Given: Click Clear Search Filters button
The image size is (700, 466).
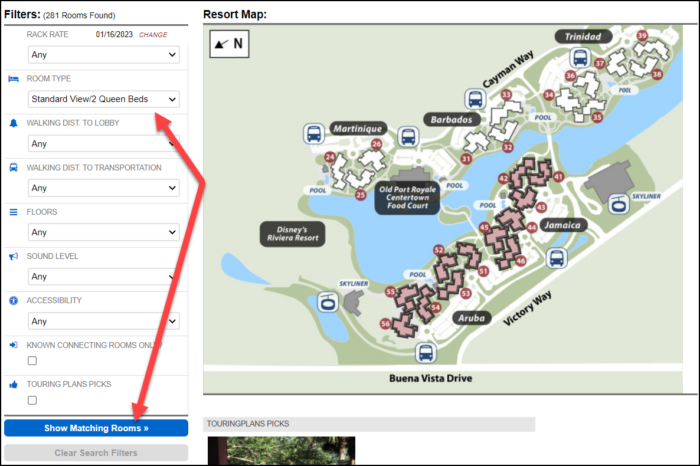Looking at the screenshot, I should click(96, 453).
